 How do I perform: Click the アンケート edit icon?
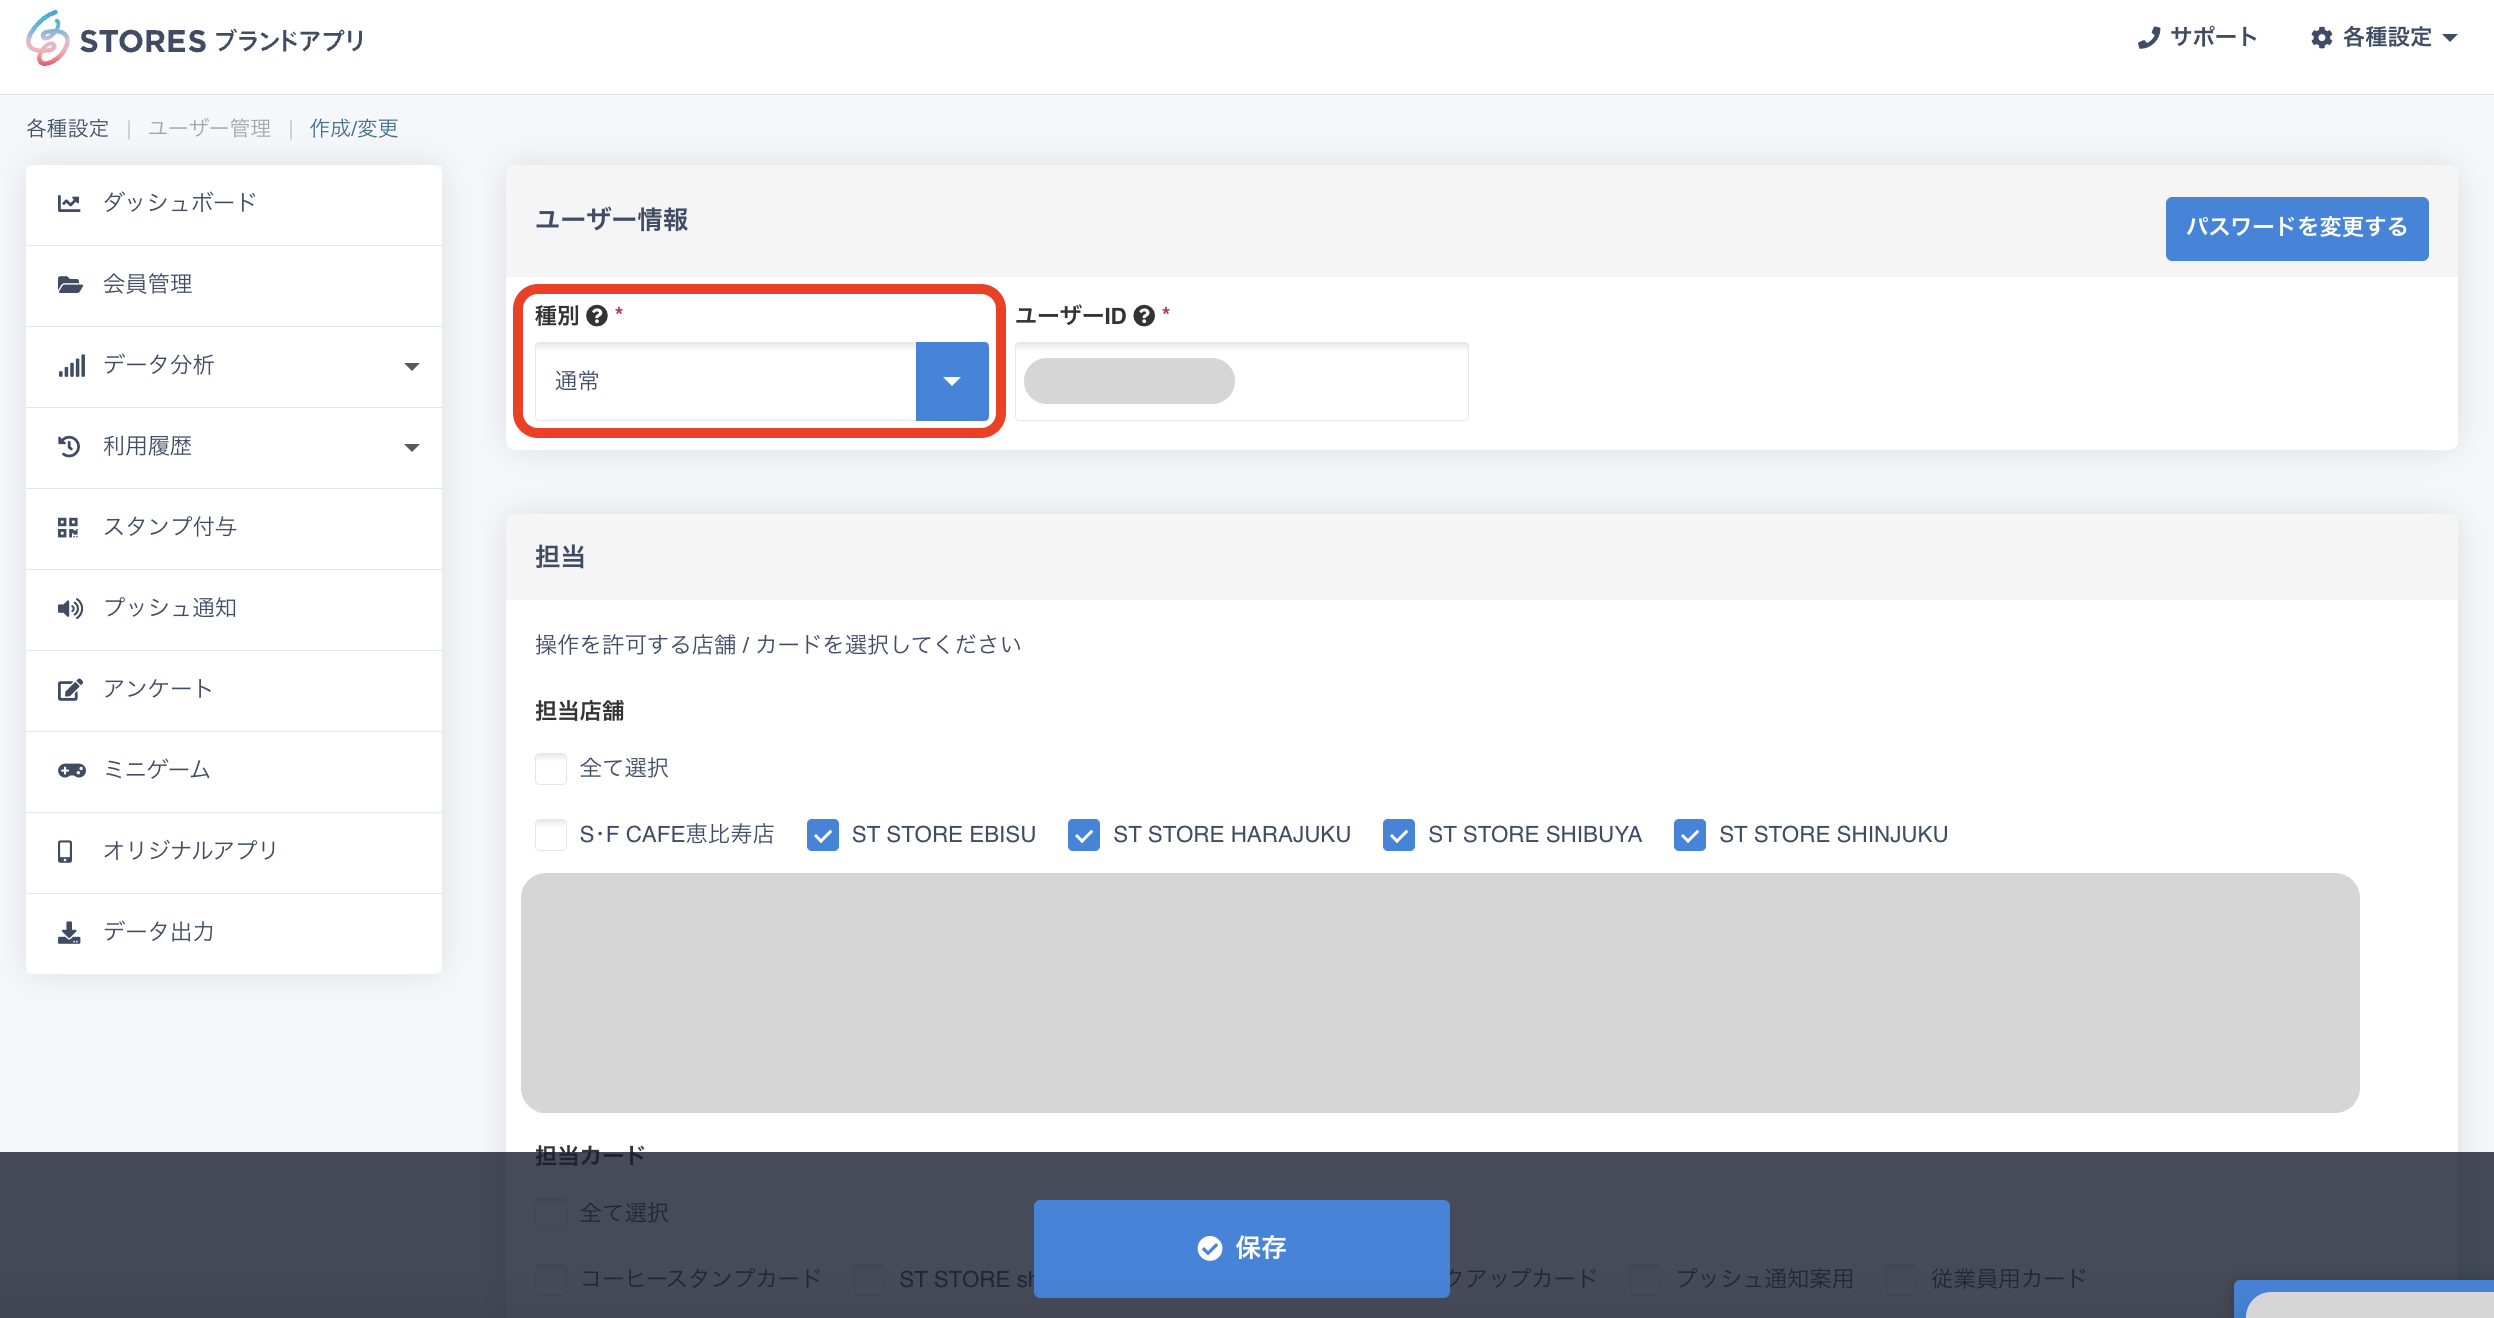pyautogui.click(x=69, y=689)
